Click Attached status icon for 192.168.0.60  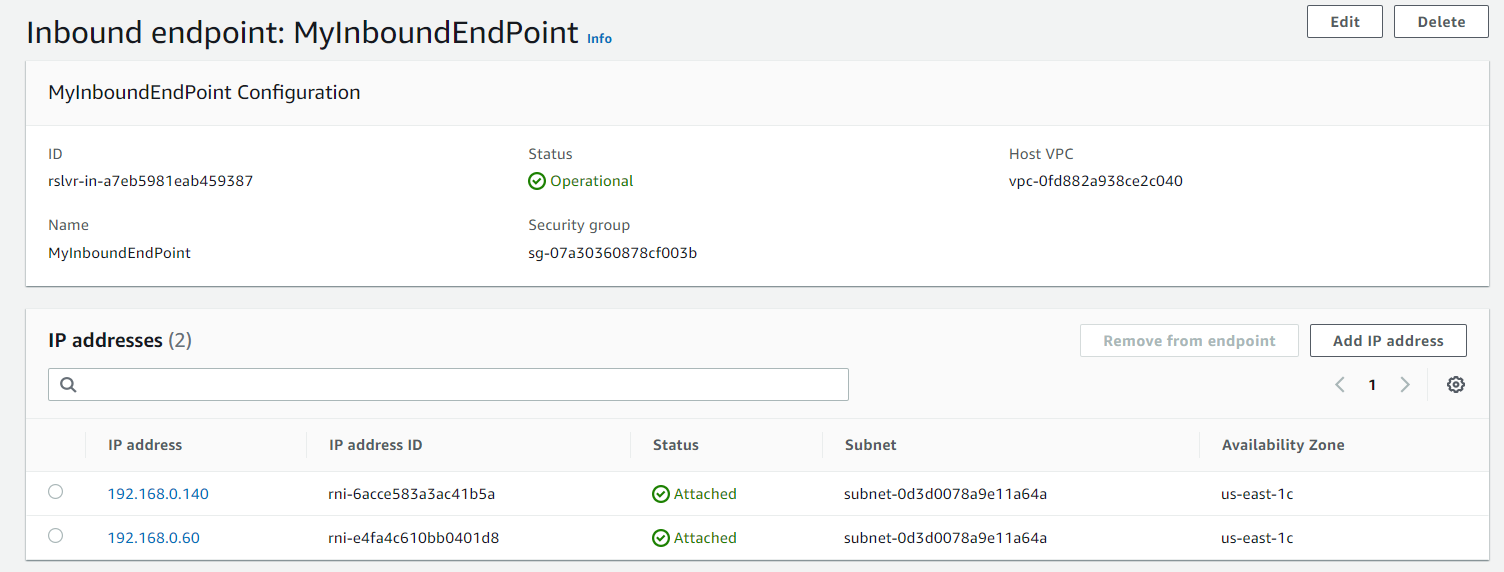(x=661, y=538)
